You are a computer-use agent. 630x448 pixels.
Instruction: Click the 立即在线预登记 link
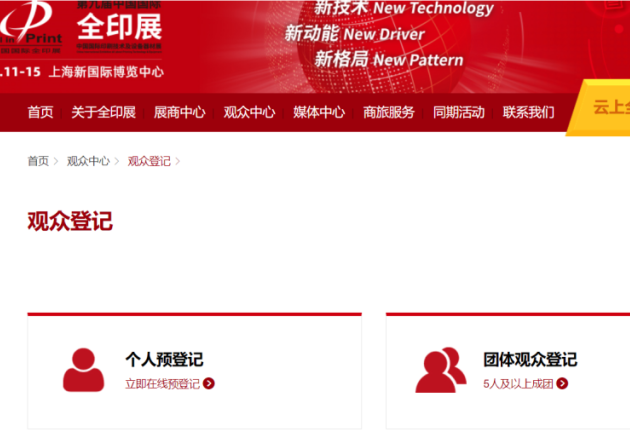pos(162,383)
